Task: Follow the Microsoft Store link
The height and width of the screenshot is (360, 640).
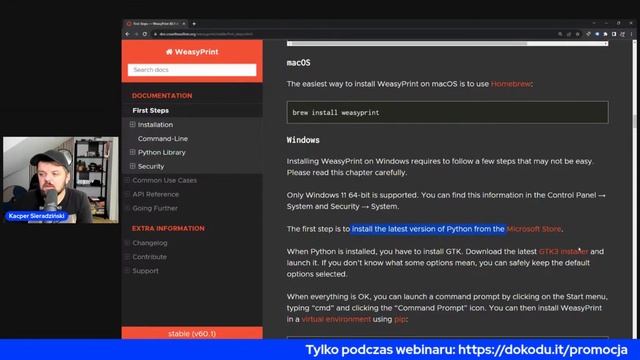Action: pos(534,229)
